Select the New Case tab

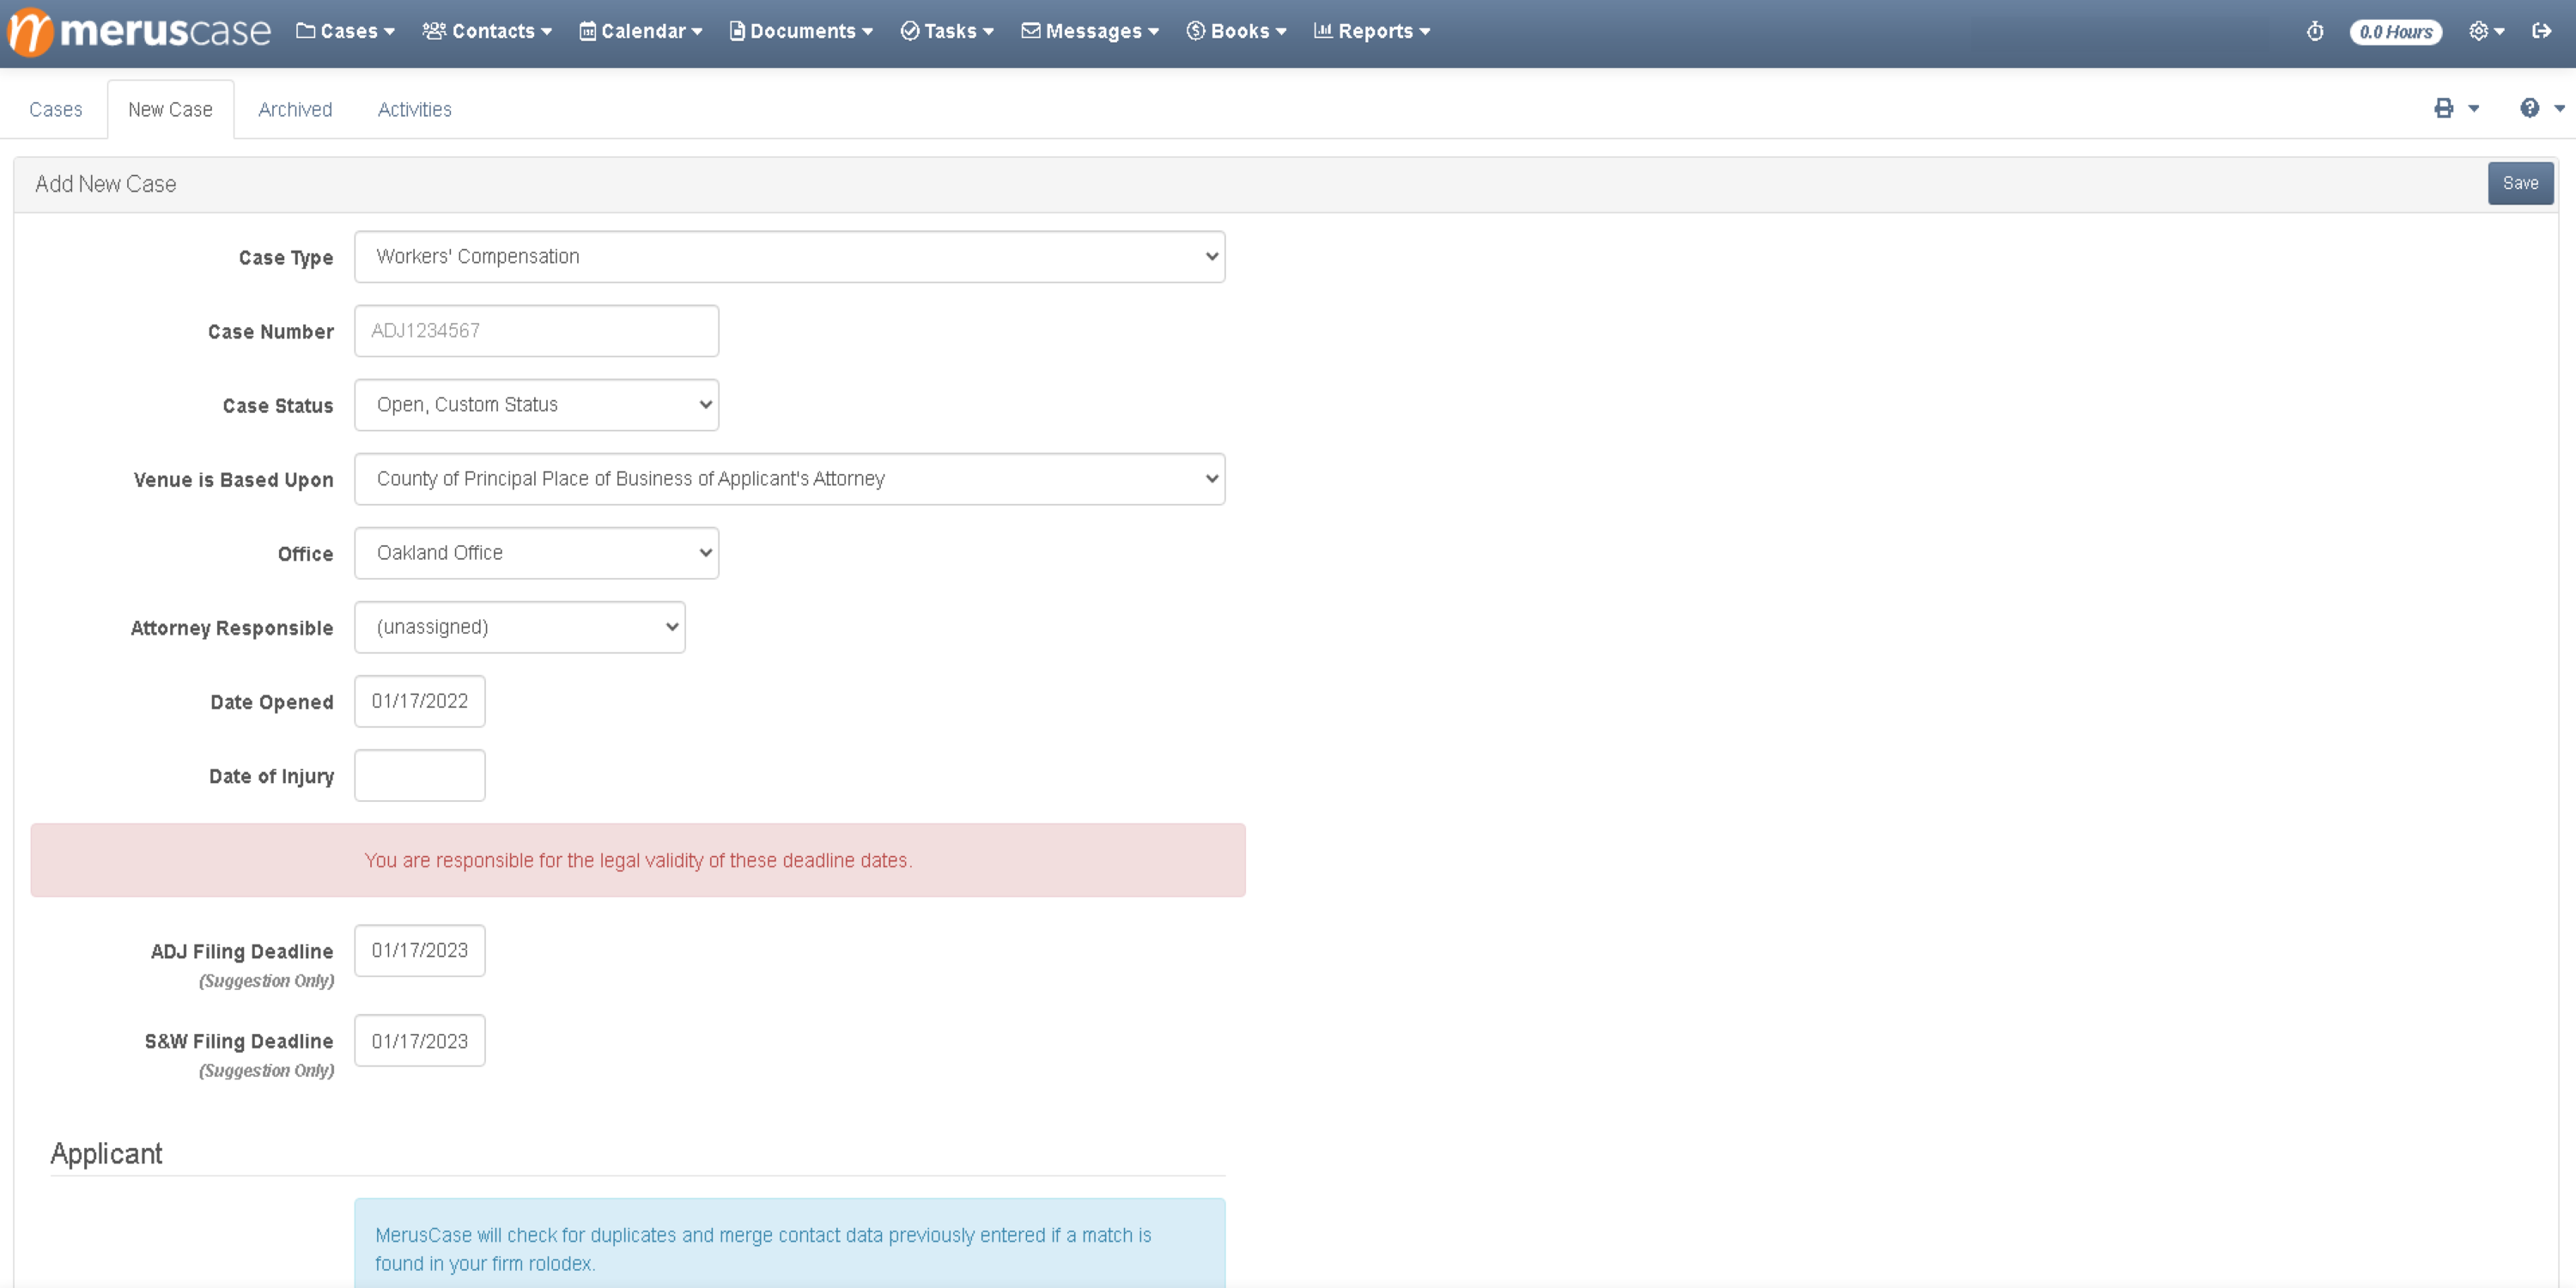point(170,109)
